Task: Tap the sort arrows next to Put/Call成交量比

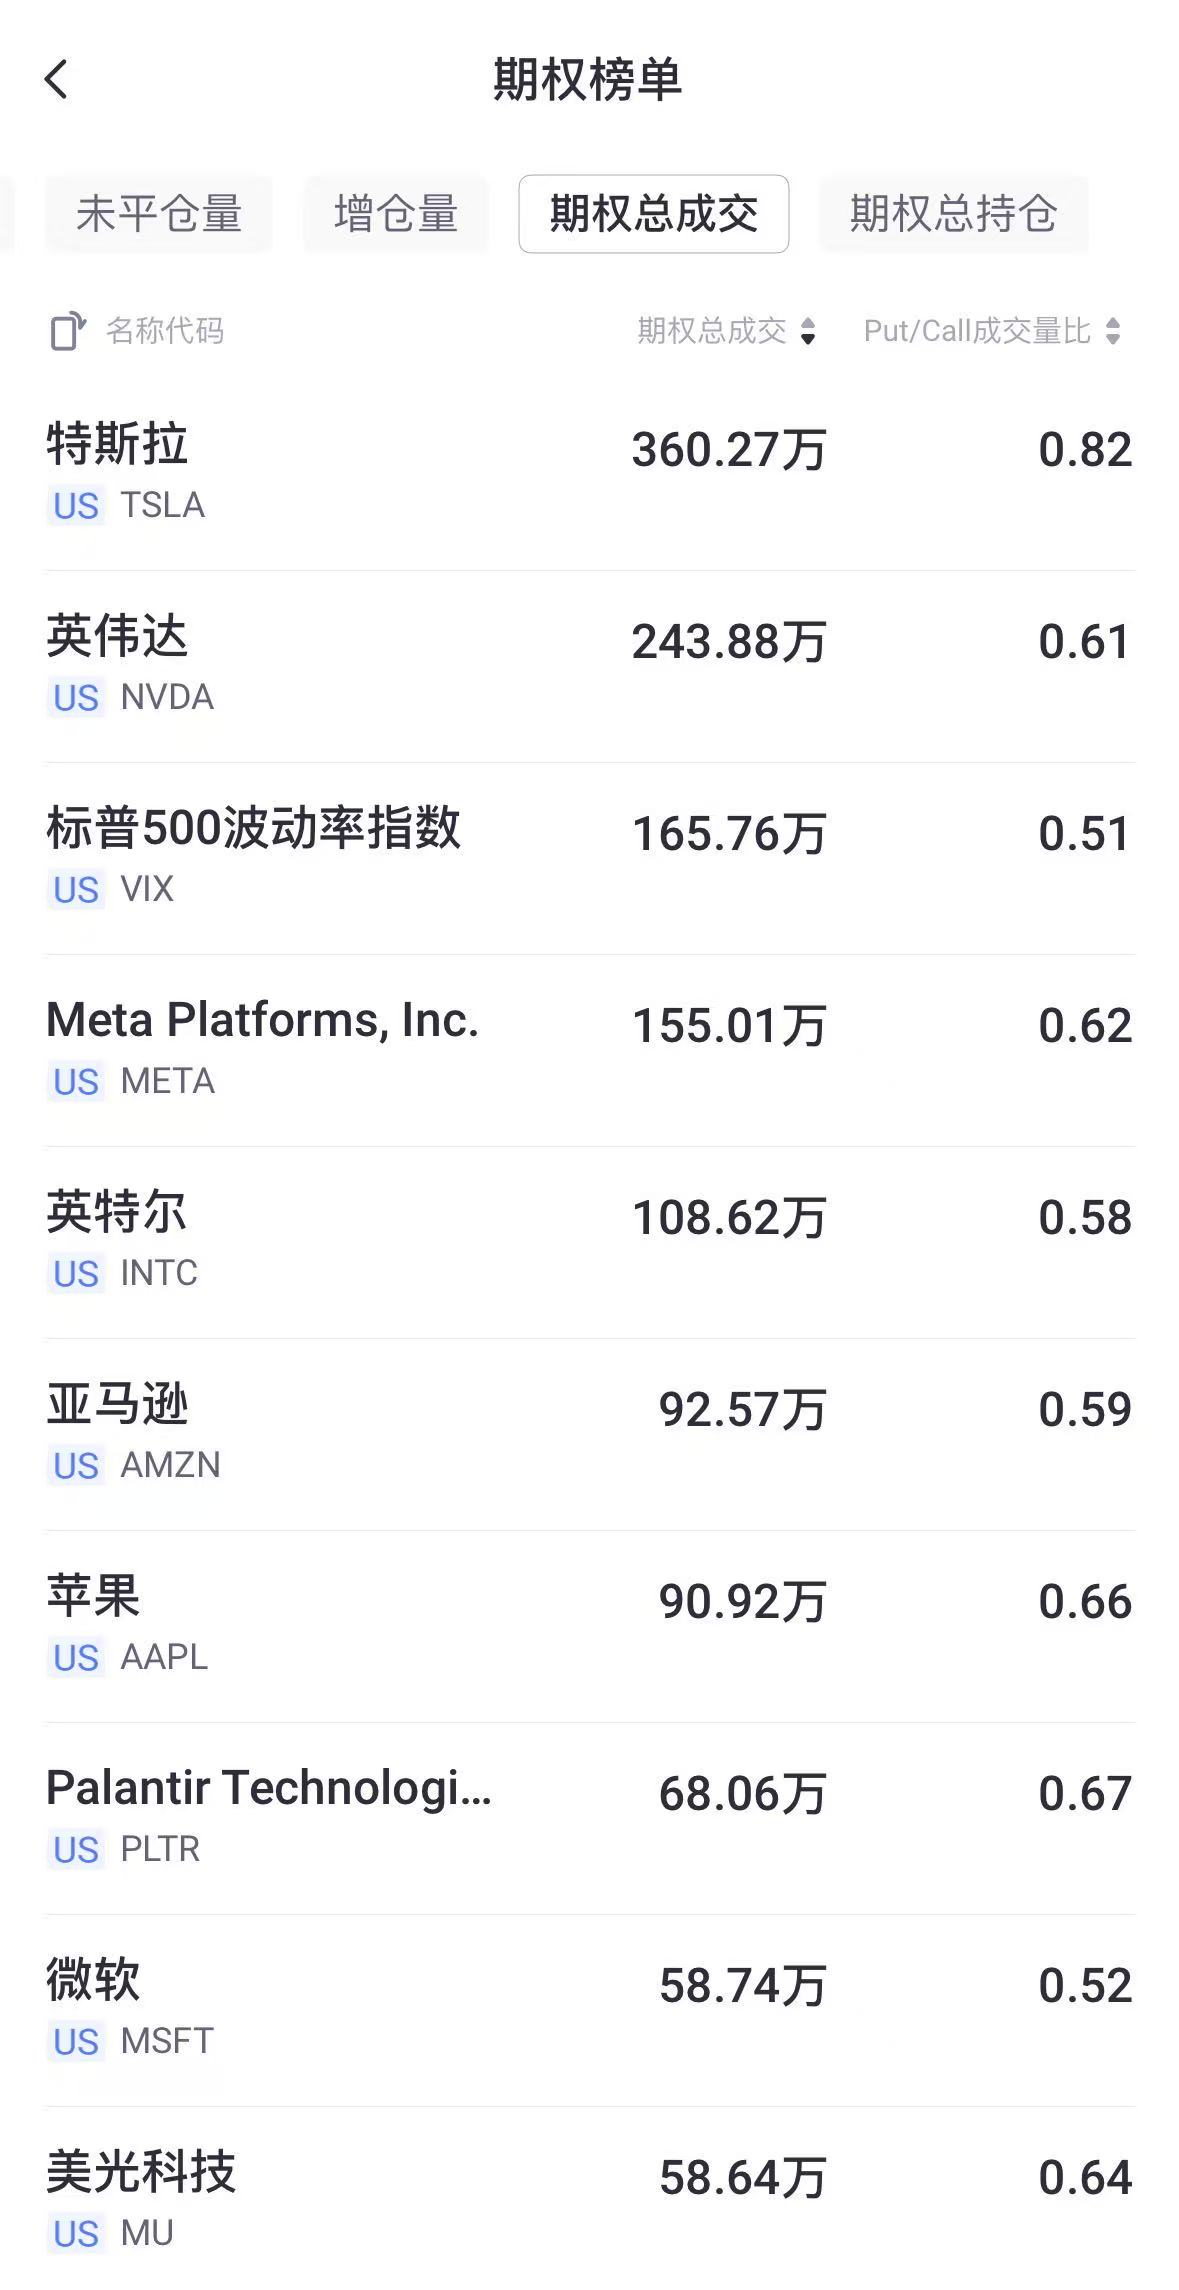Action: (1113, 331)
